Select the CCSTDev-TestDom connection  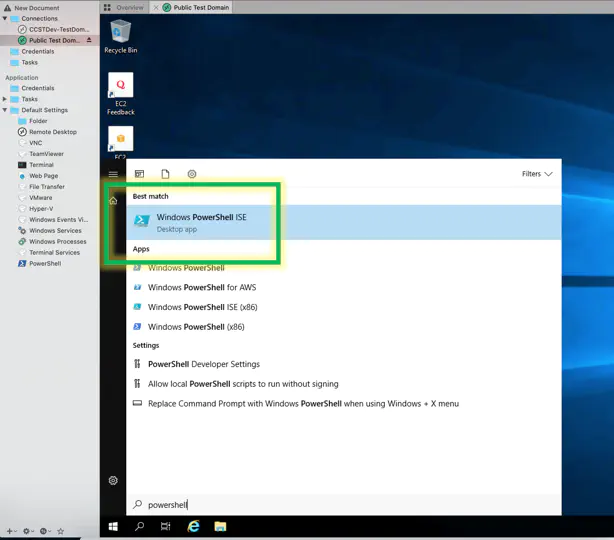click(x=54, y=29)
